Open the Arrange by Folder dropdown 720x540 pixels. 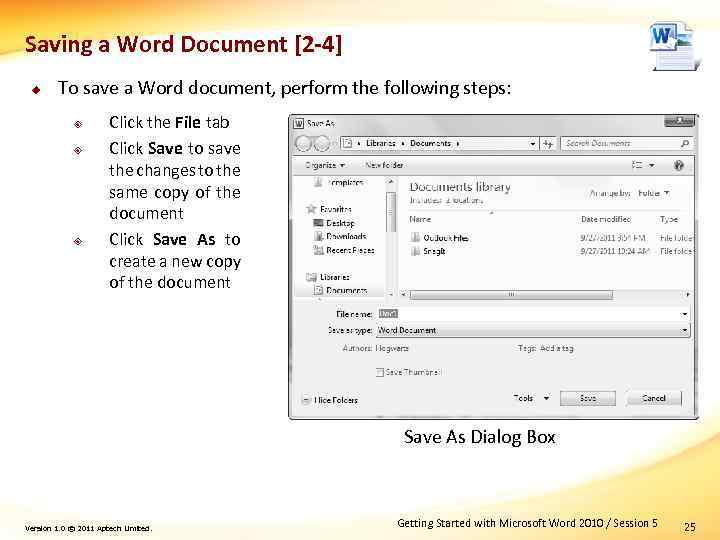pyautogui.click(x=653, y=193)
